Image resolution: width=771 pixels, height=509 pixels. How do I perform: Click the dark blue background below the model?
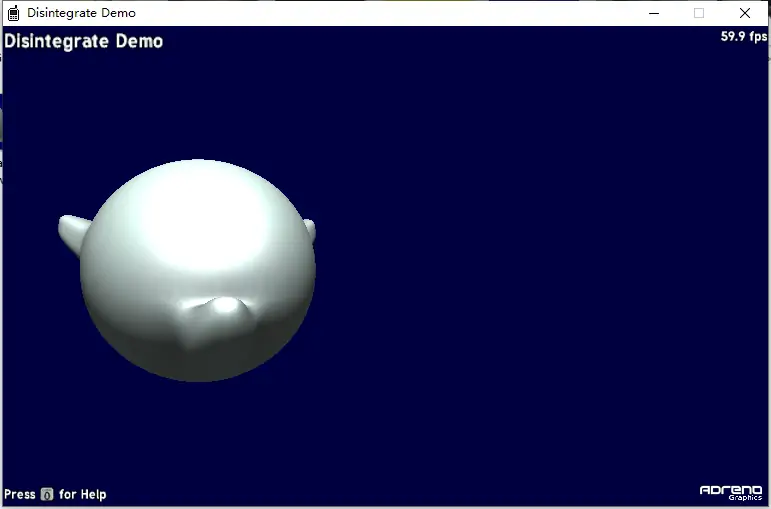[x=200, y=440]
